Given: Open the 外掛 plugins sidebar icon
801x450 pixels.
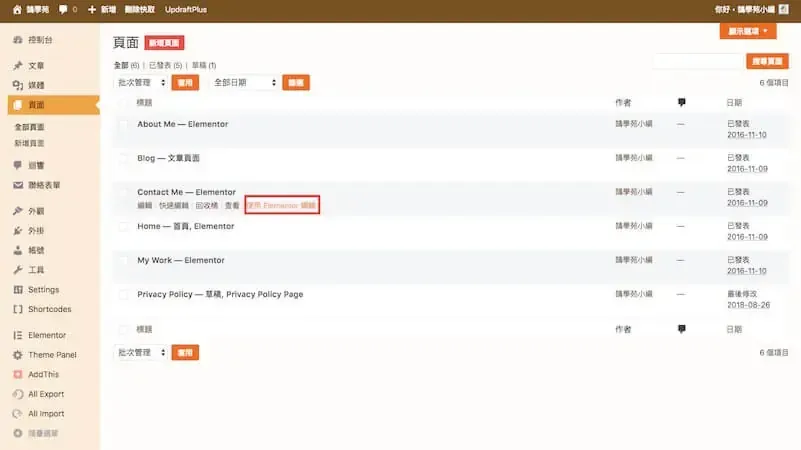Looking at the screenshot, I should [x=18, y=230].
